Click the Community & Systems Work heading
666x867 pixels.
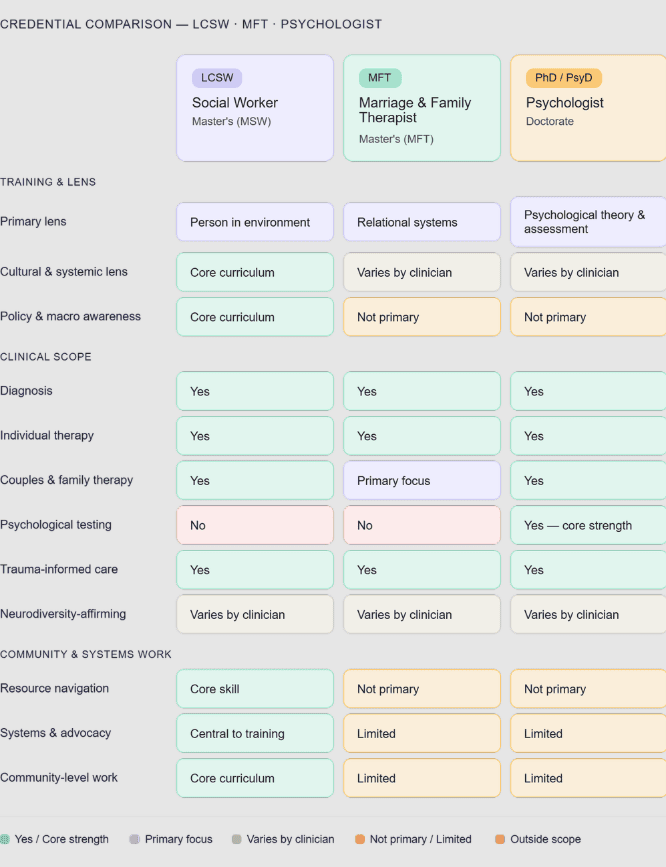coord(86,654)
